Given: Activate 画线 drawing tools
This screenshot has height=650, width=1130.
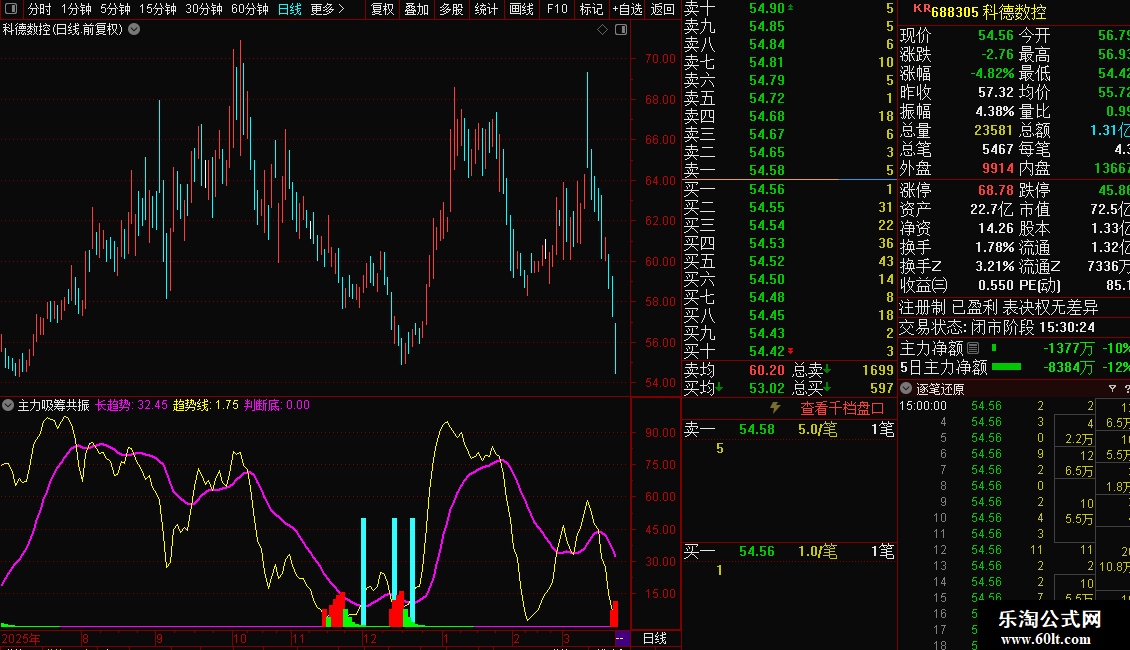Looking at the screenshot, I should [521, 9].
